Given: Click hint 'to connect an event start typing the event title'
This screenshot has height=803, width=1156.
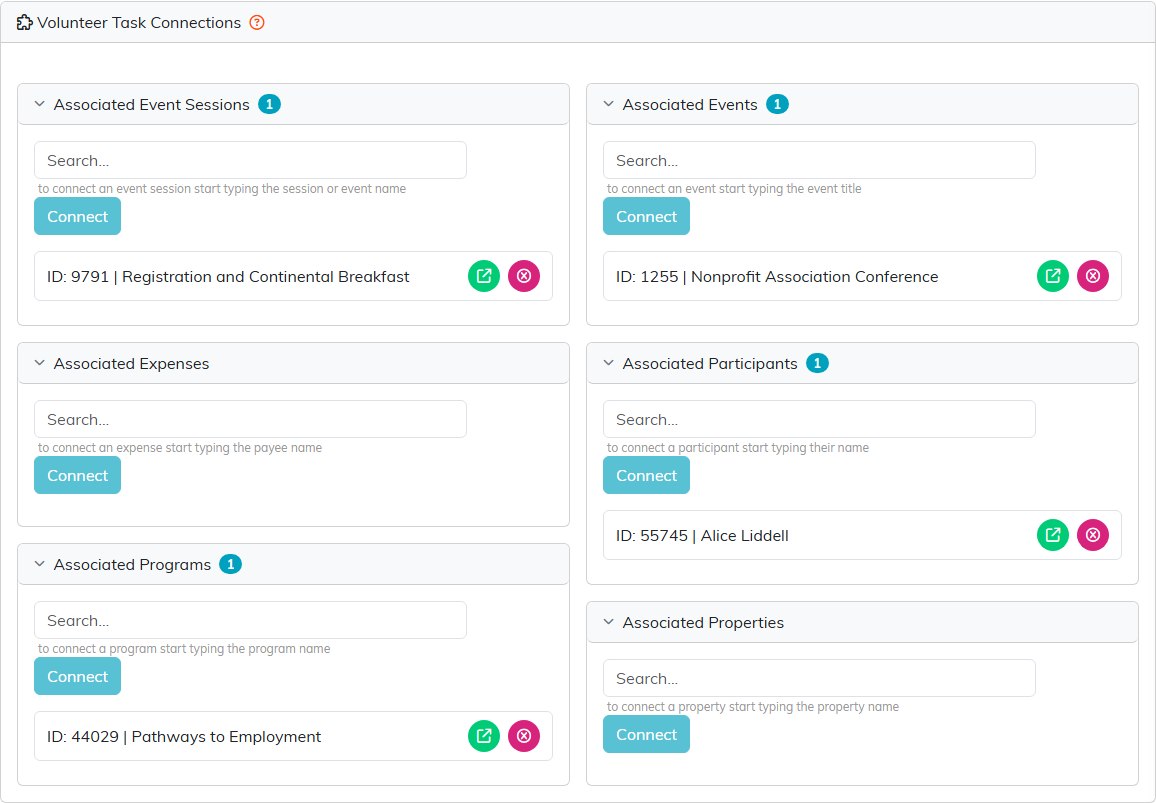Looking at the screenshot, I should coord(734,189).
